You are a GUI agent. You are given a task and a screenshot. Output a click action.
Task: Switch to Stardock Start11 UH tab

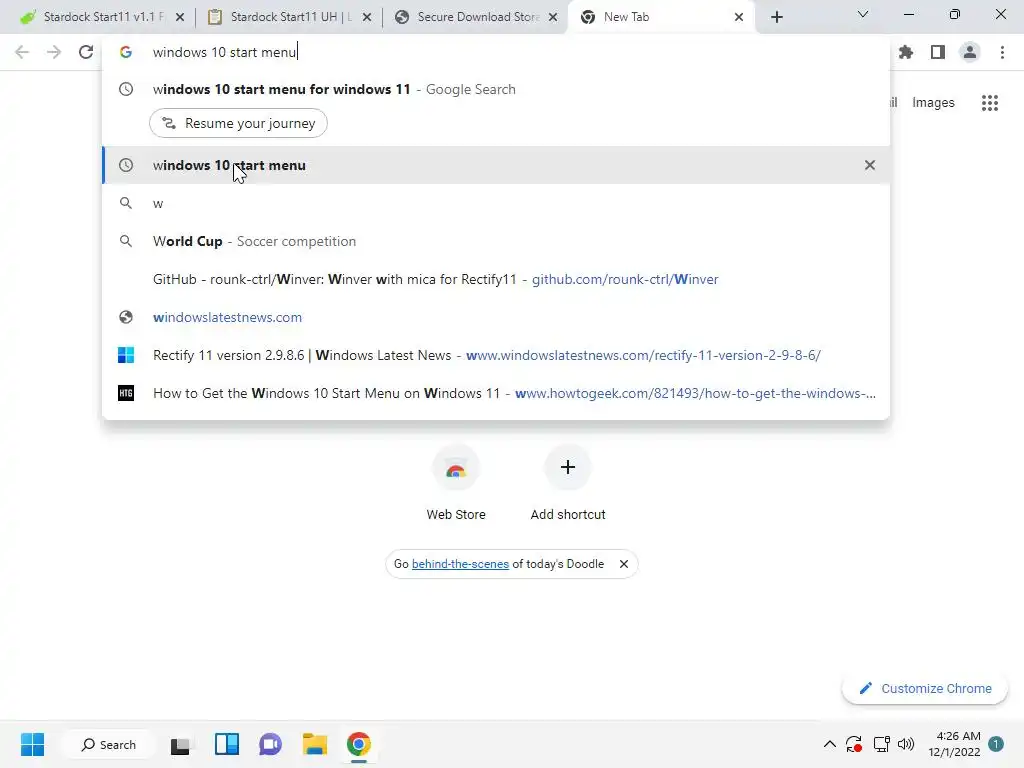pos(289,17)
